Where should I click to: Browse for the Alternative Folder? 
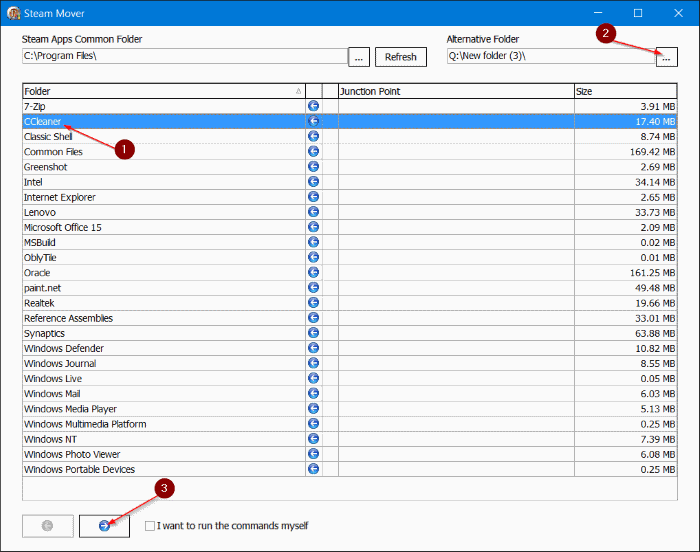(667, 57)
